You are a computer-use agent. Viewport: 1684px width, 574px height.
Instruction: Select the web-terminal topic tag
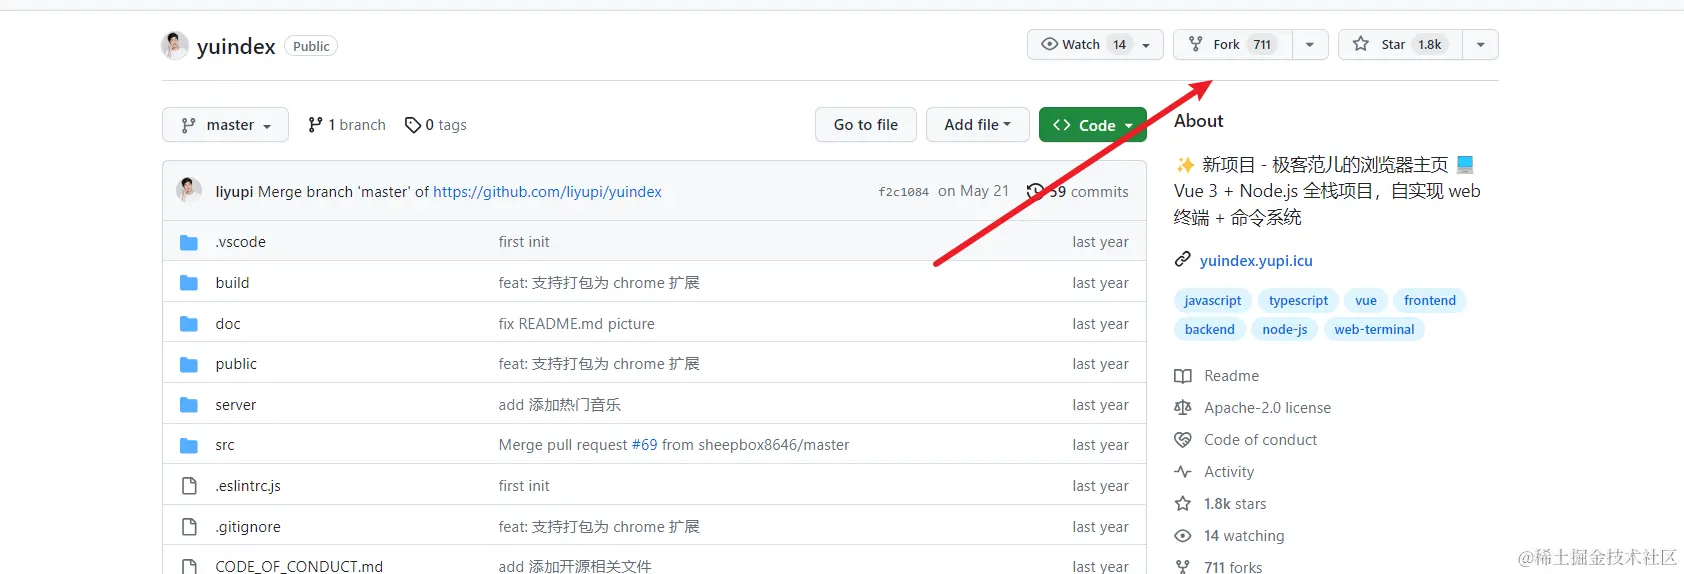[1374, 329]
